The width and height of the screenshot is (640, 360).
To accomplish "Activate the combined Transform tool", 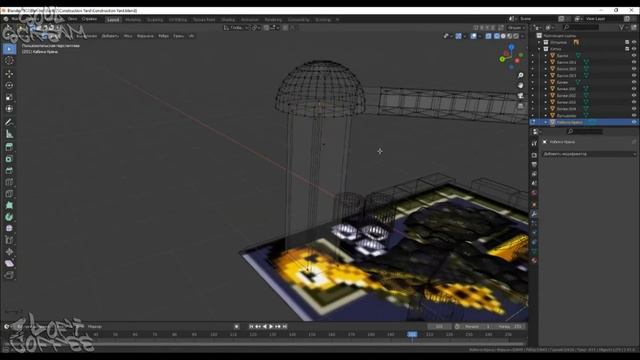I will coord(9,109).
